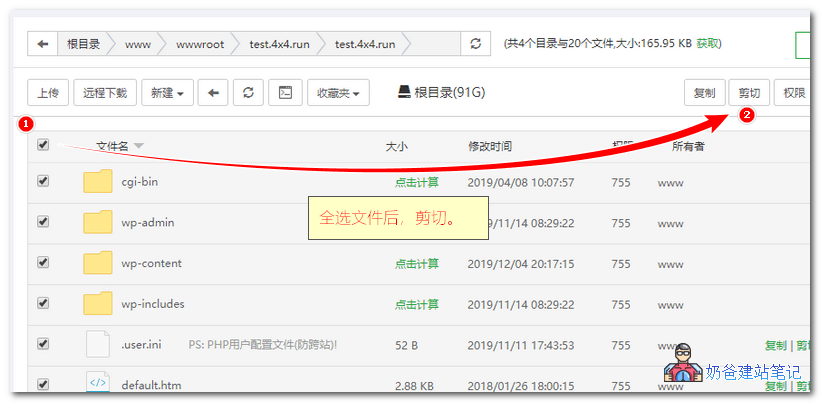Click date 2019/11/11 17:43:53
The image size is (821, 403).
coord(520,345)
